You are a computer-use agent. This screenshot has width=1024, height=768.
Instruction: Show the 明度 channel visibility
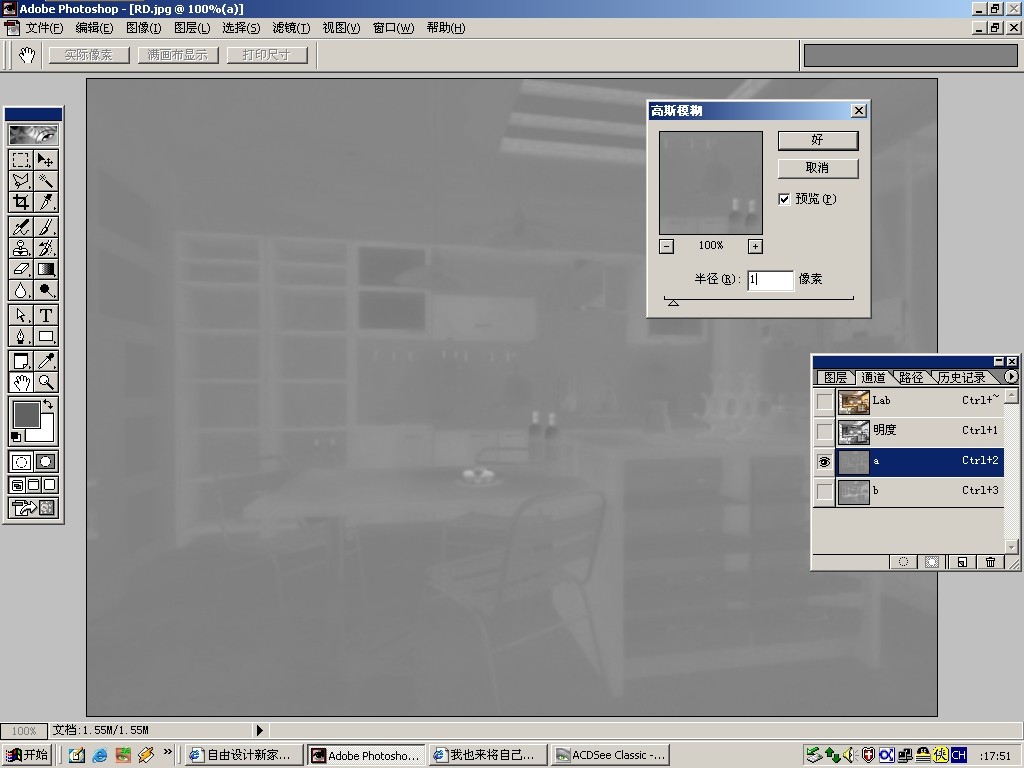point(824,431)
